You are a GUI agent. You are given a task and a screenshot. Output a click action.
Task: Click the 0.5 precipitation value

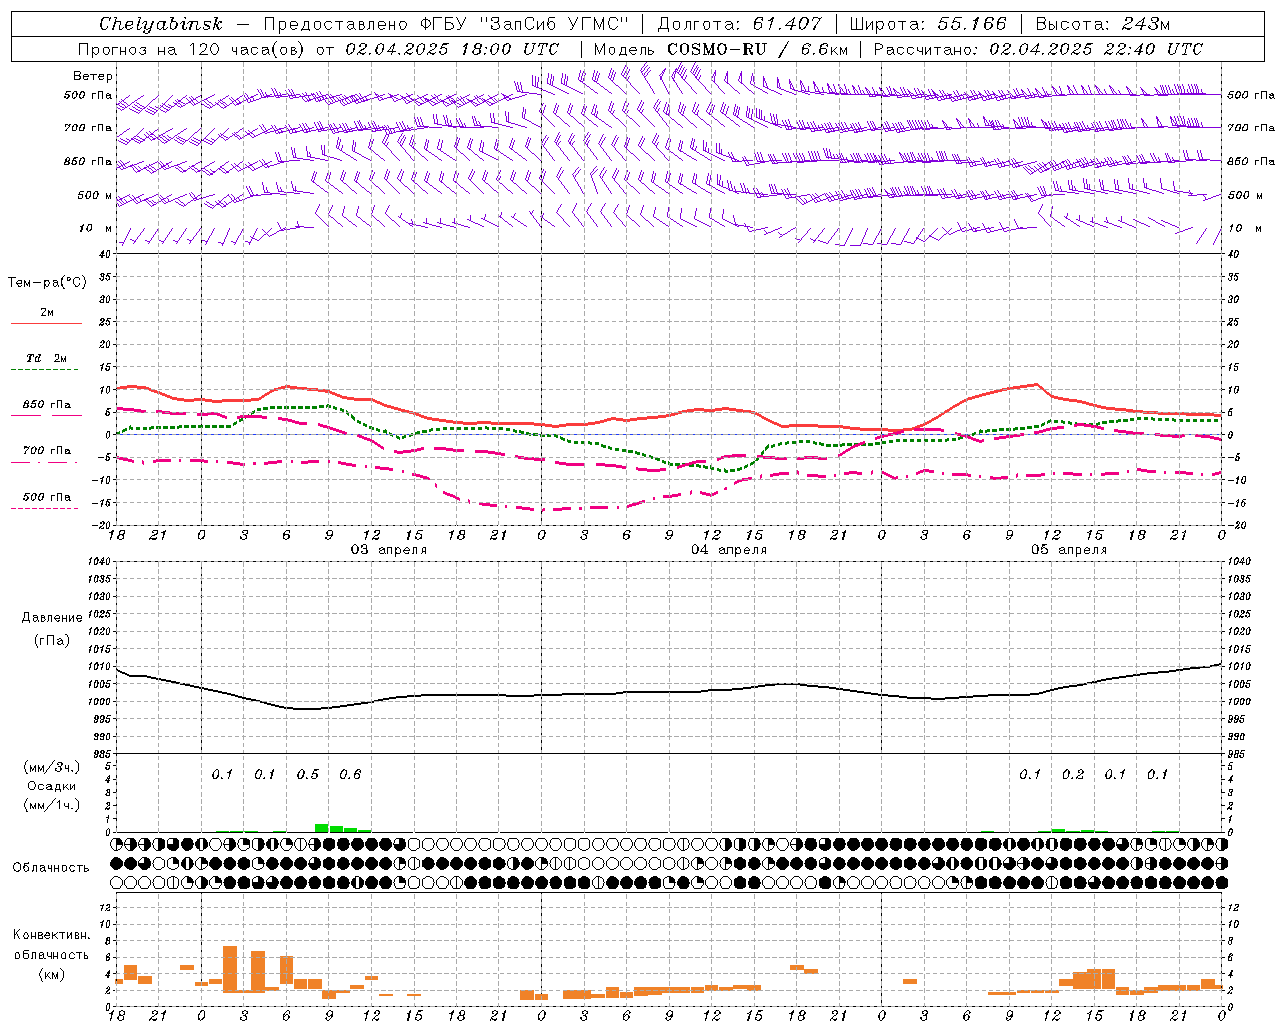tap(308, 775)
